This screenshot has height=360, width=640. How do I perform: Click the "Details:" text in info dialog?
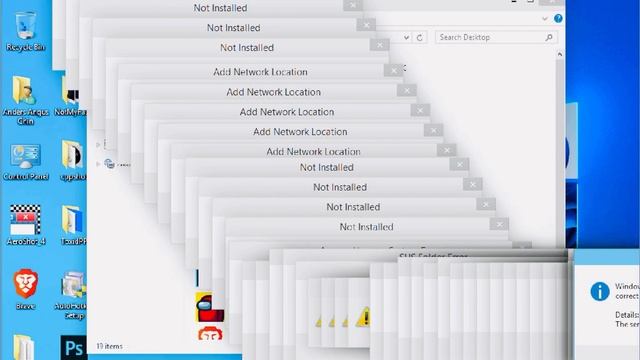627,315
